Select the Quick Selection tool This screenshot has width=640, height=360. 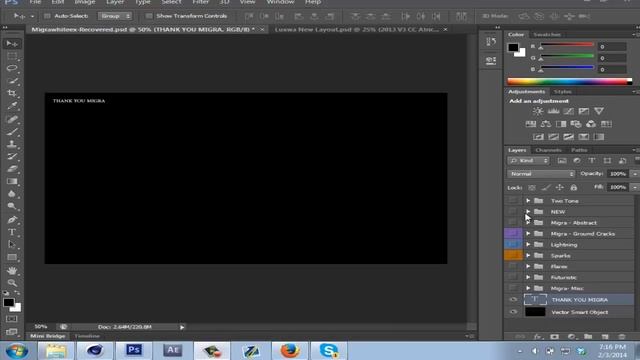coord(12,81)
